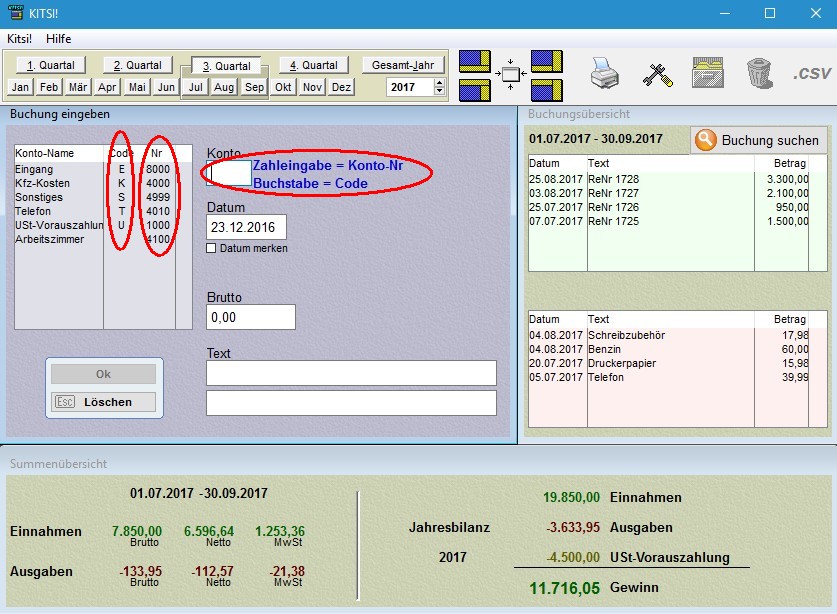Switch to the 1. Quartal tab
The image size is (837, 614).
(51, 65)
